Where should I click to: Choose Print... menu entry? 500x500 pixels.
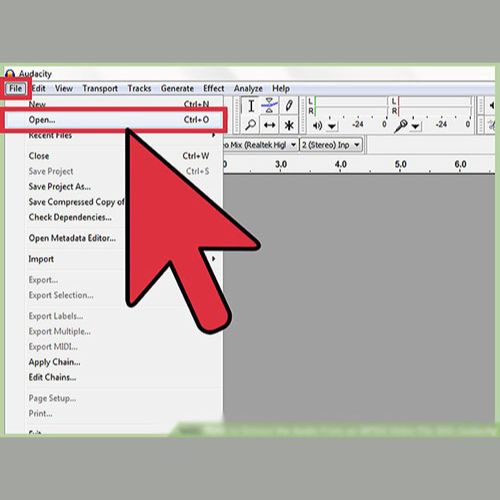[x=114, y=413]
